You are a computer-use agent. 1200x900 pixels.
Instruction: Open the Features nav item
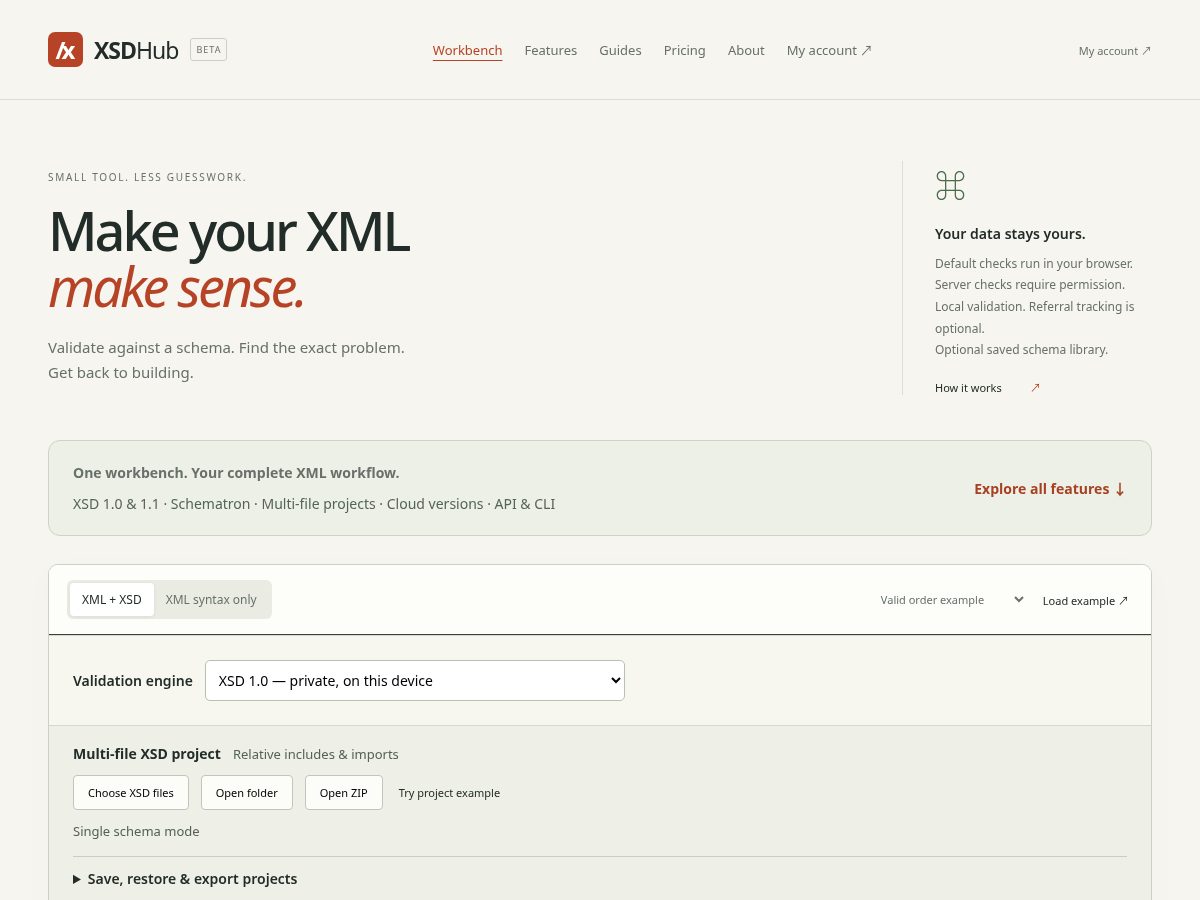(x=551, y=50)
